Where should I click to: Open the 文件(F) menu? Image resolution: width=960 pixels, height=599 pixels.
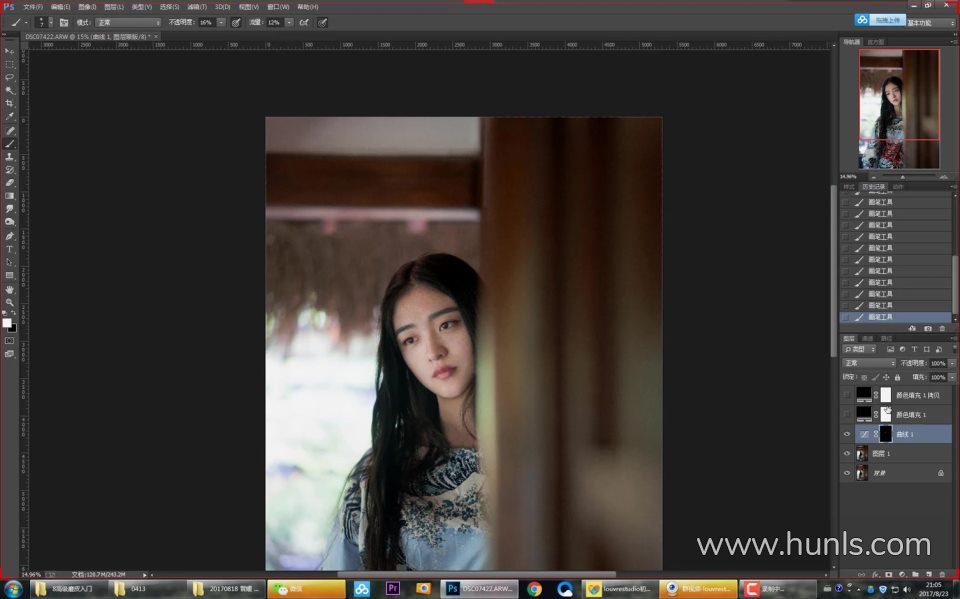click(33, 7)
